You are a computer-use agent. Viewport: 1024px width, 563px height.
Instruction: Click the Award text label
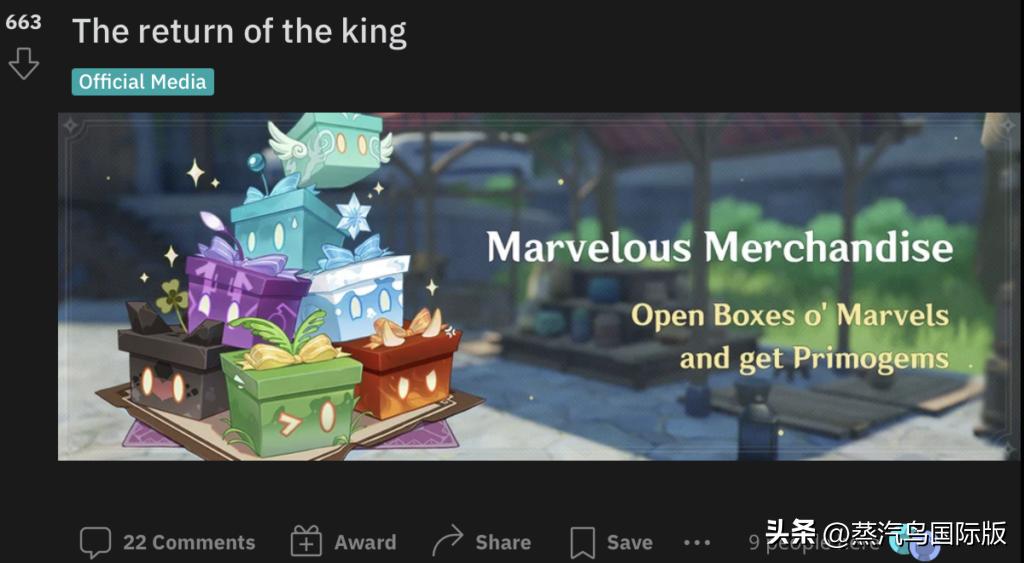click(x=365, y=542)
